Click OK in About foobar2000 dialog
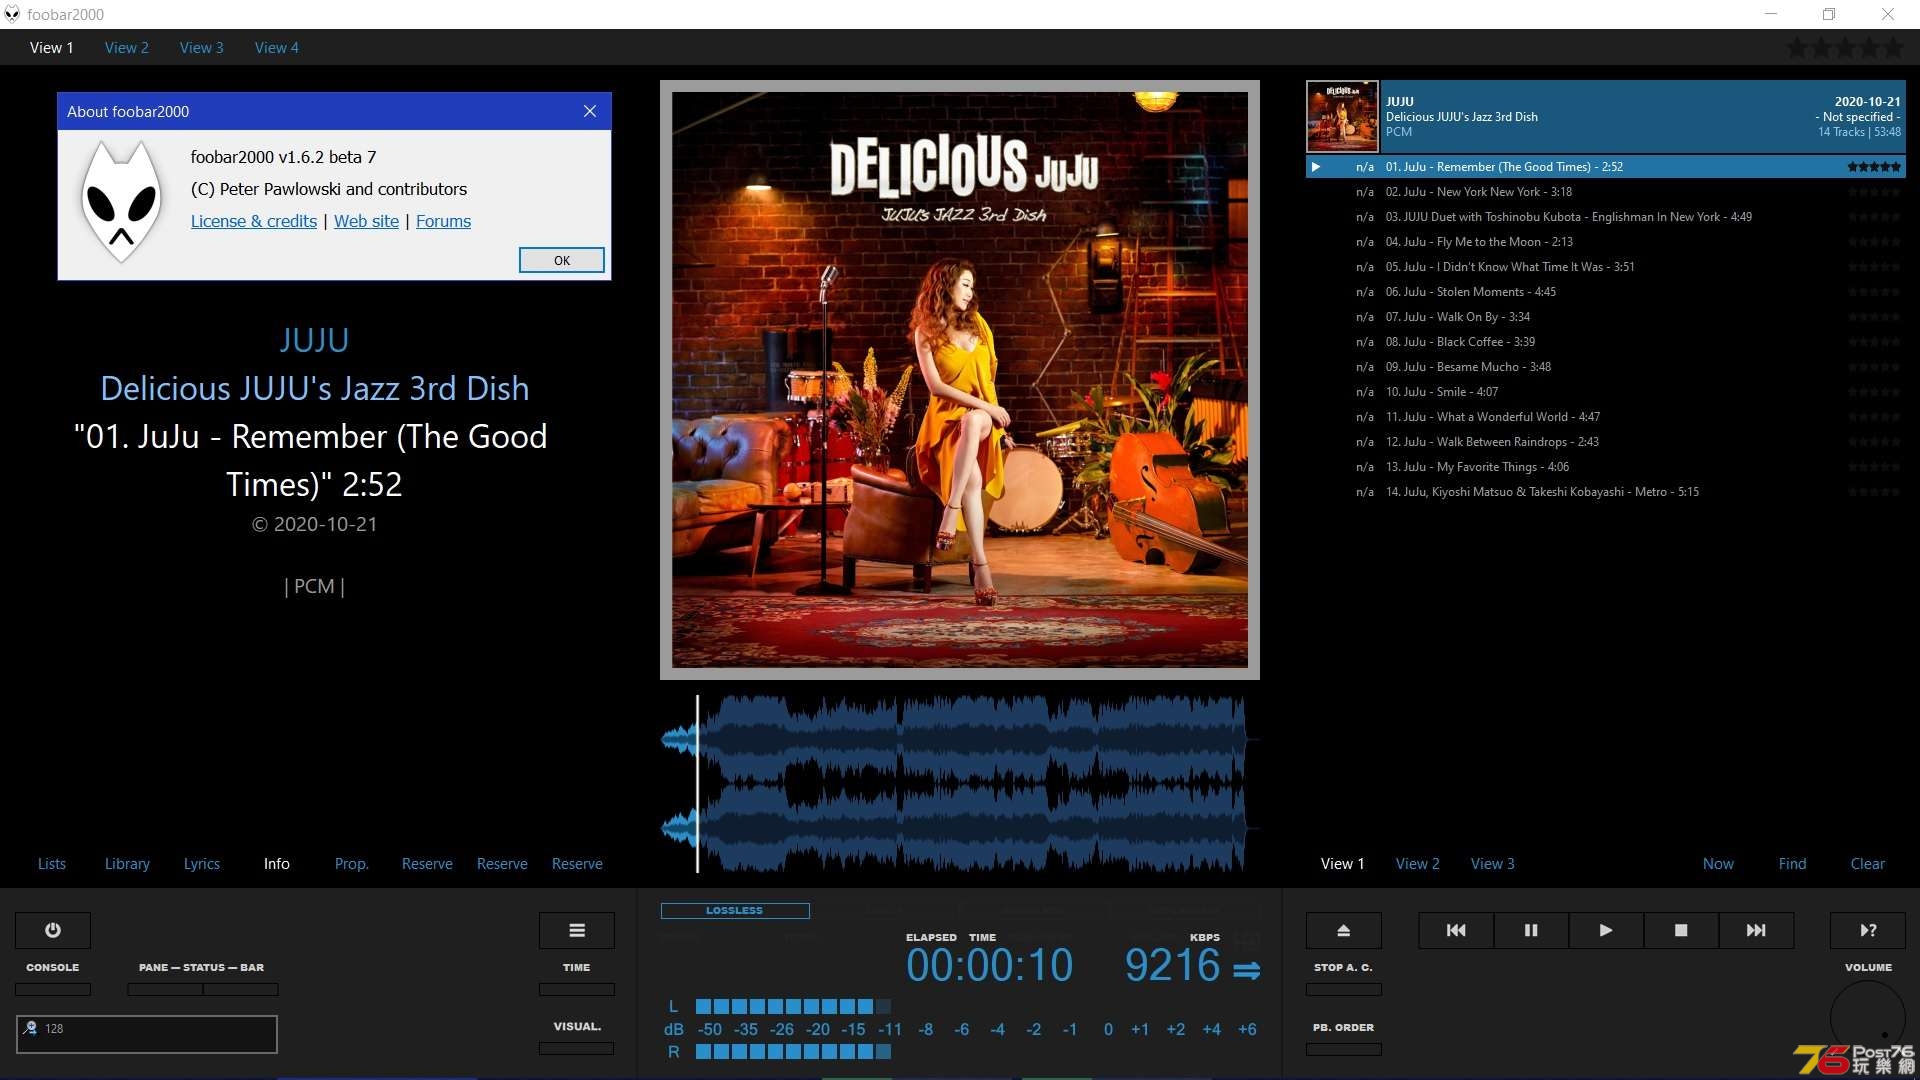The image size is (1920, 1080). tap(562, 260)
